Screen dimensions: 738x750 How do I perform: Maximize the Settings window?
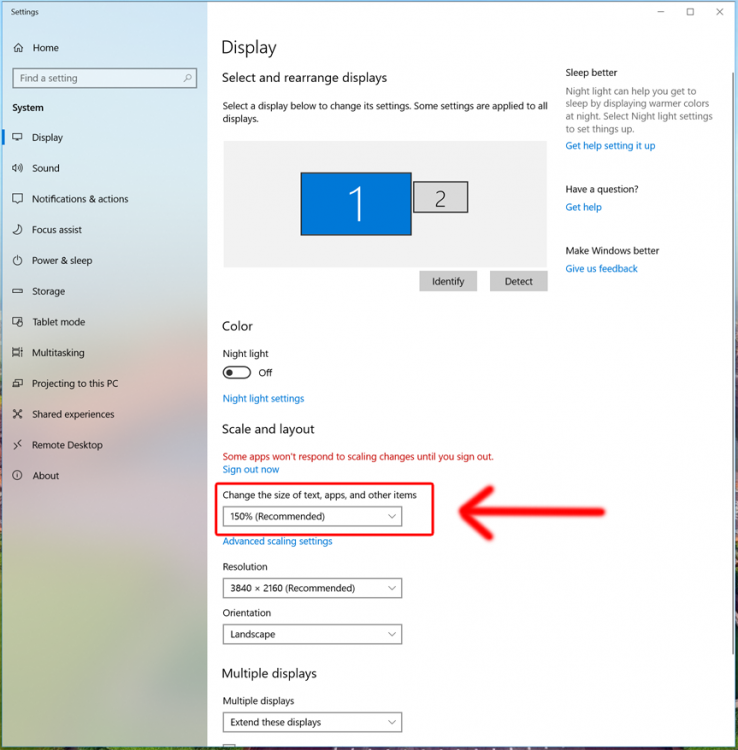(690, 12)
